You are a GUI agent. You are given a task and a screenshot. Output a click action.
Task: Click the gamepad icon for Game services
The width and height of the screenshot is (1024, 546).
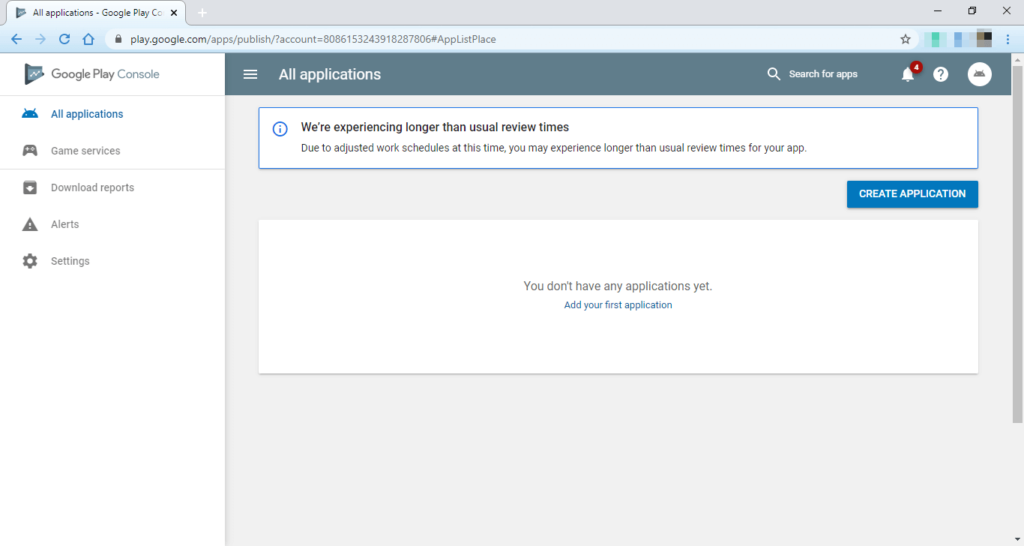tap(30, 151)
